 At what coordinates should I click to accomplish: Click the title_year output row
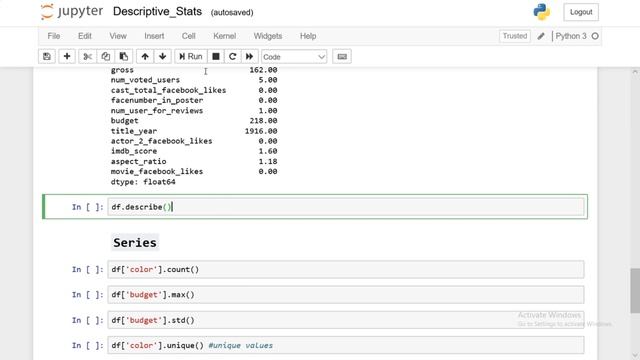tap(194, 131)
